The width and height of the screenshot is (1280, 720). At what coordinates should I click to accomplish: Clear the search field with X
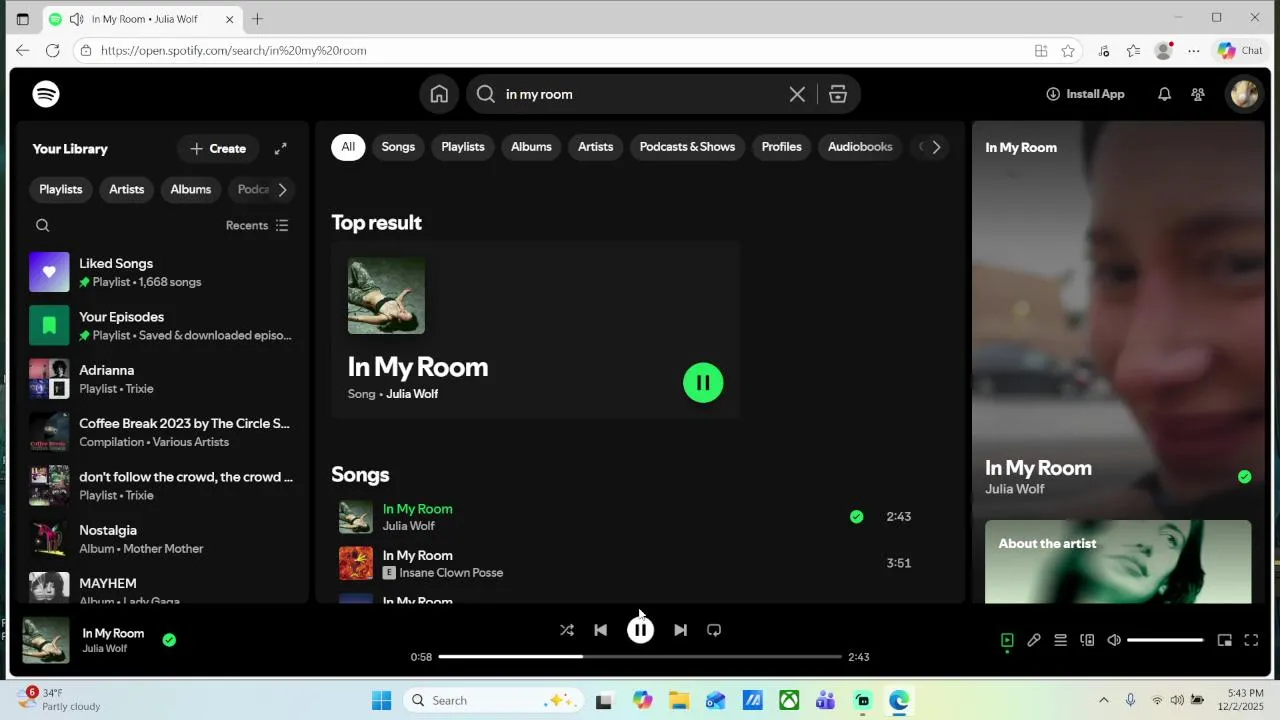tap(797, 94)
